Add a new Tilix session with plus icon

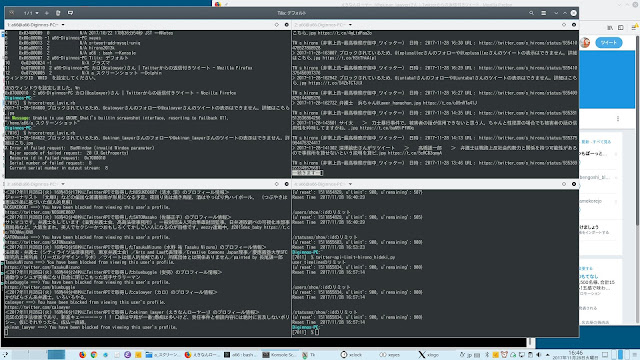point(47,13)
